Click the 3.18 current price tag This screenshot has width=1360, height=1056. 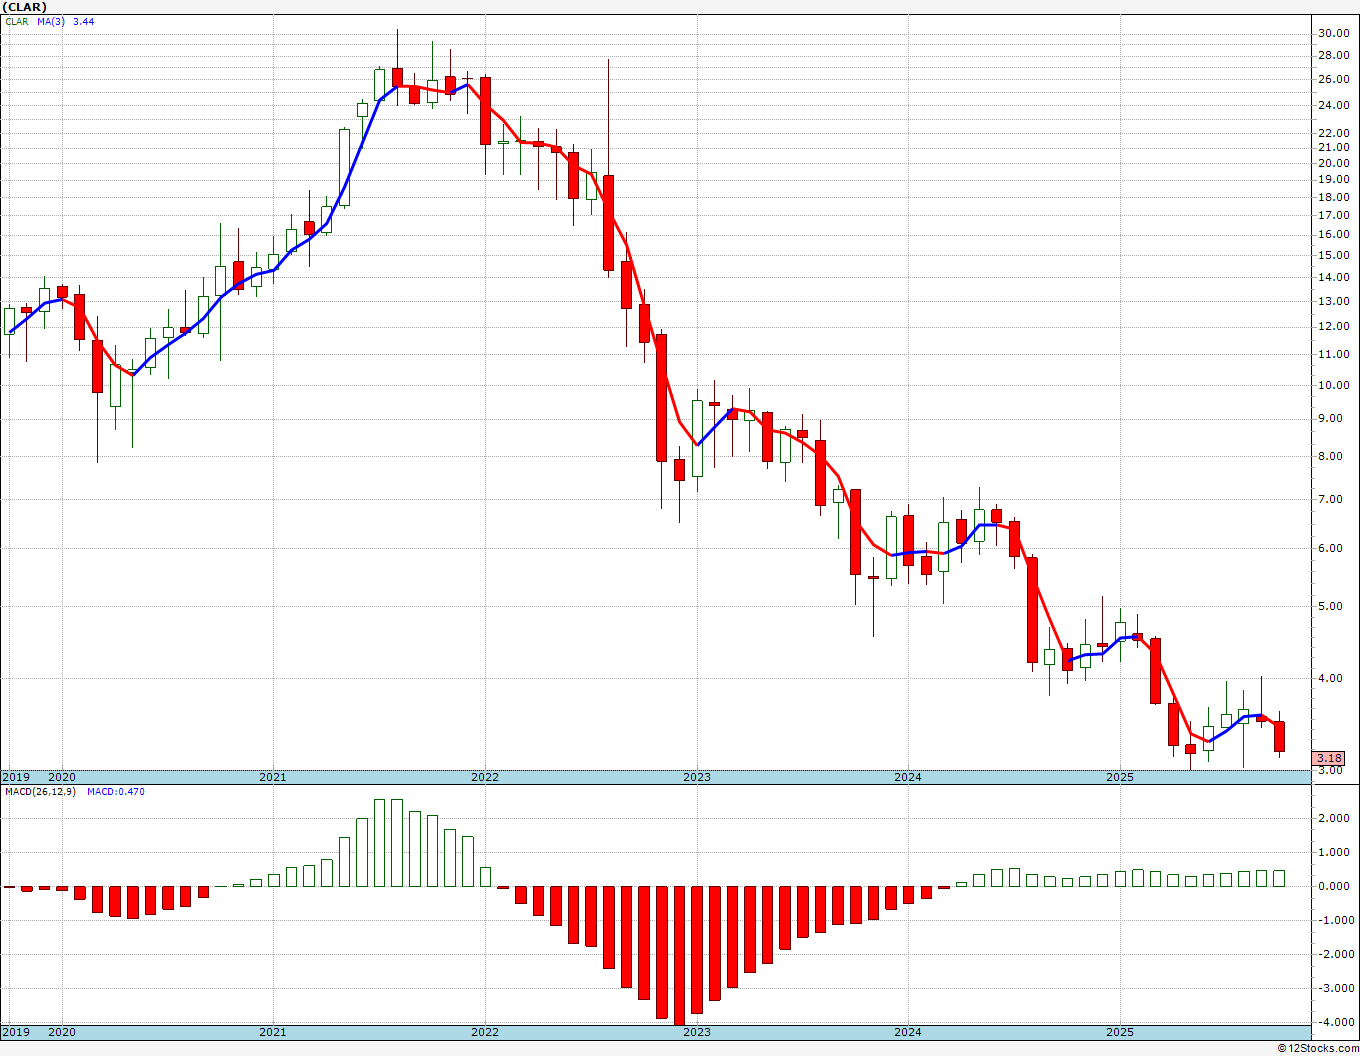point(1329,759)
